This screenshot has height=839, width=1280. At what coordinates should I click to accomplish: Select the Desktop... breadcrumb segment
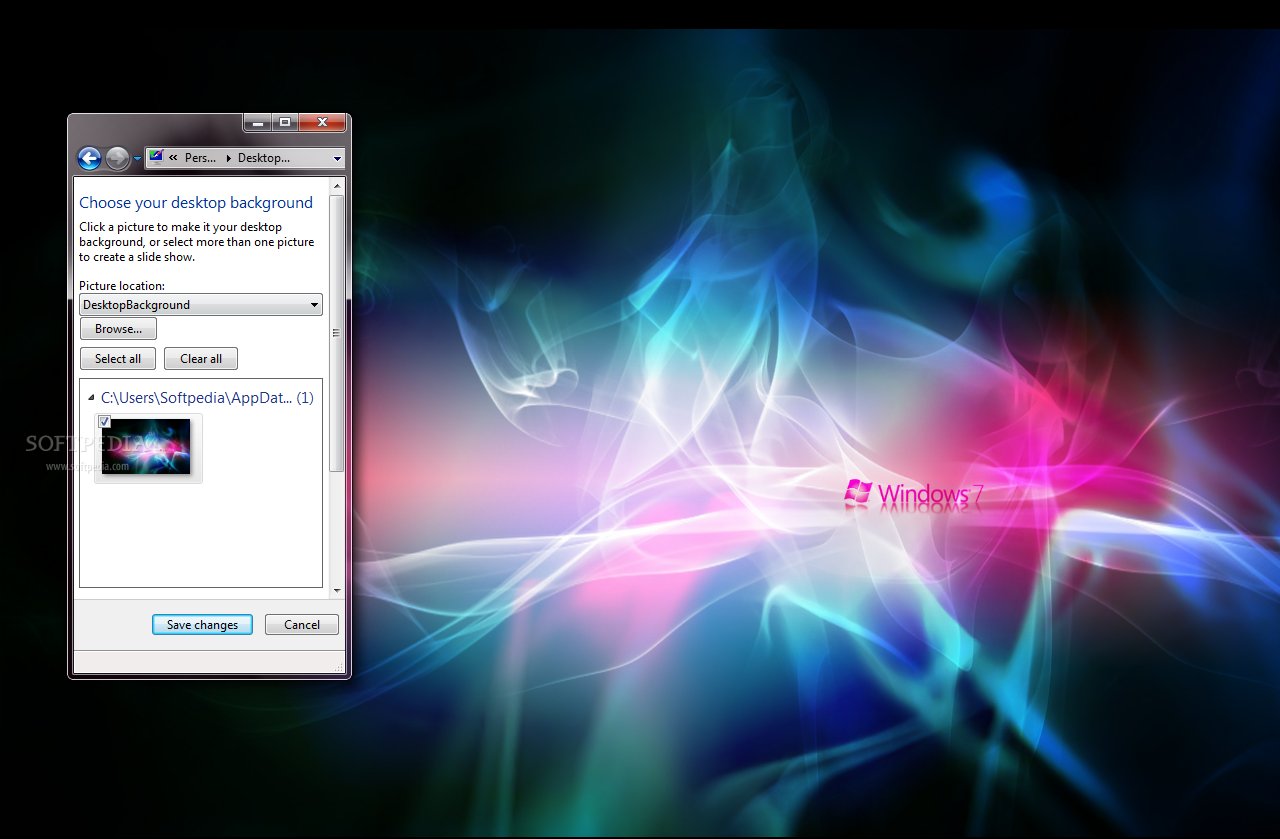tap(264, 158)
